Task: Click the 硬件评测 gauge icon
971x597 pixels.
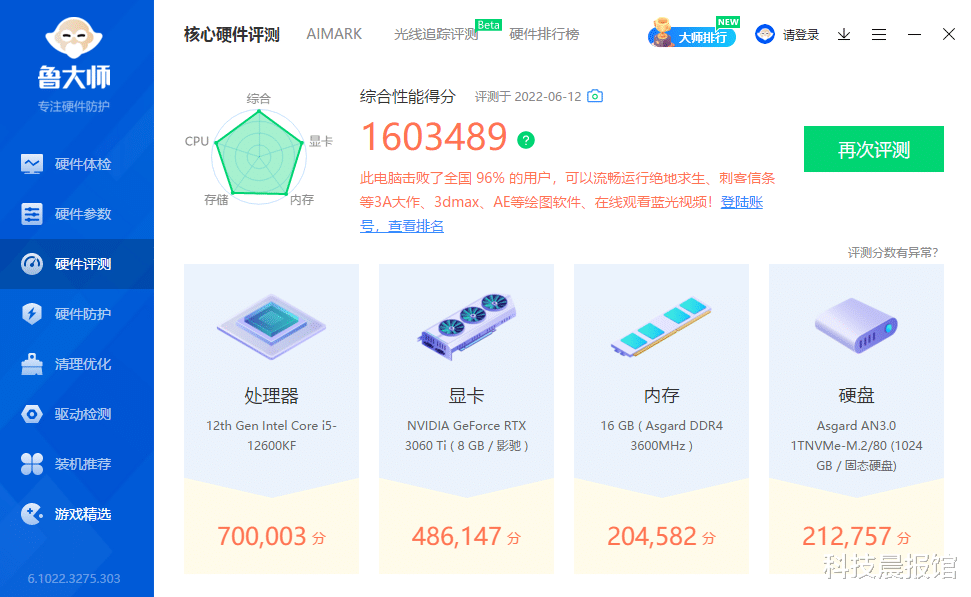Action: coord(32,264)
